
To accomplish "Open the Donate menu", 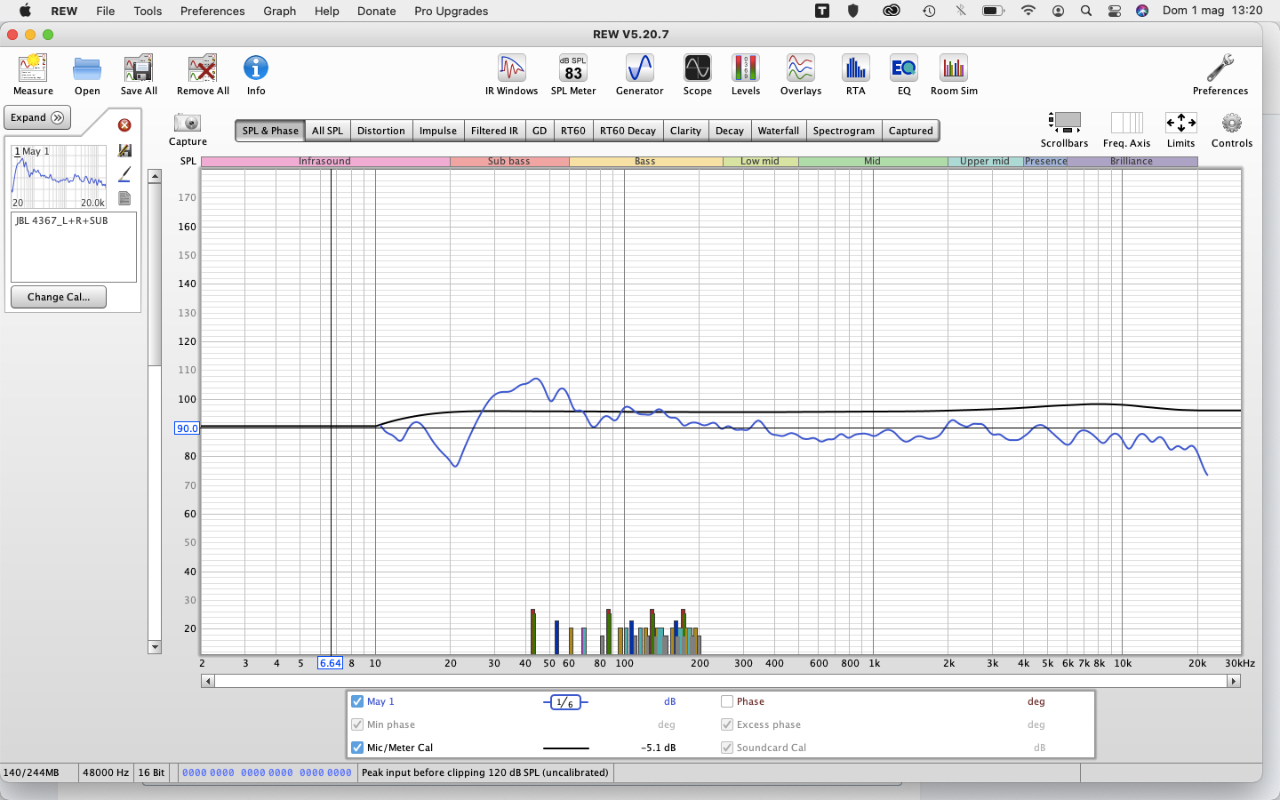I will click(x=376, y=11).
